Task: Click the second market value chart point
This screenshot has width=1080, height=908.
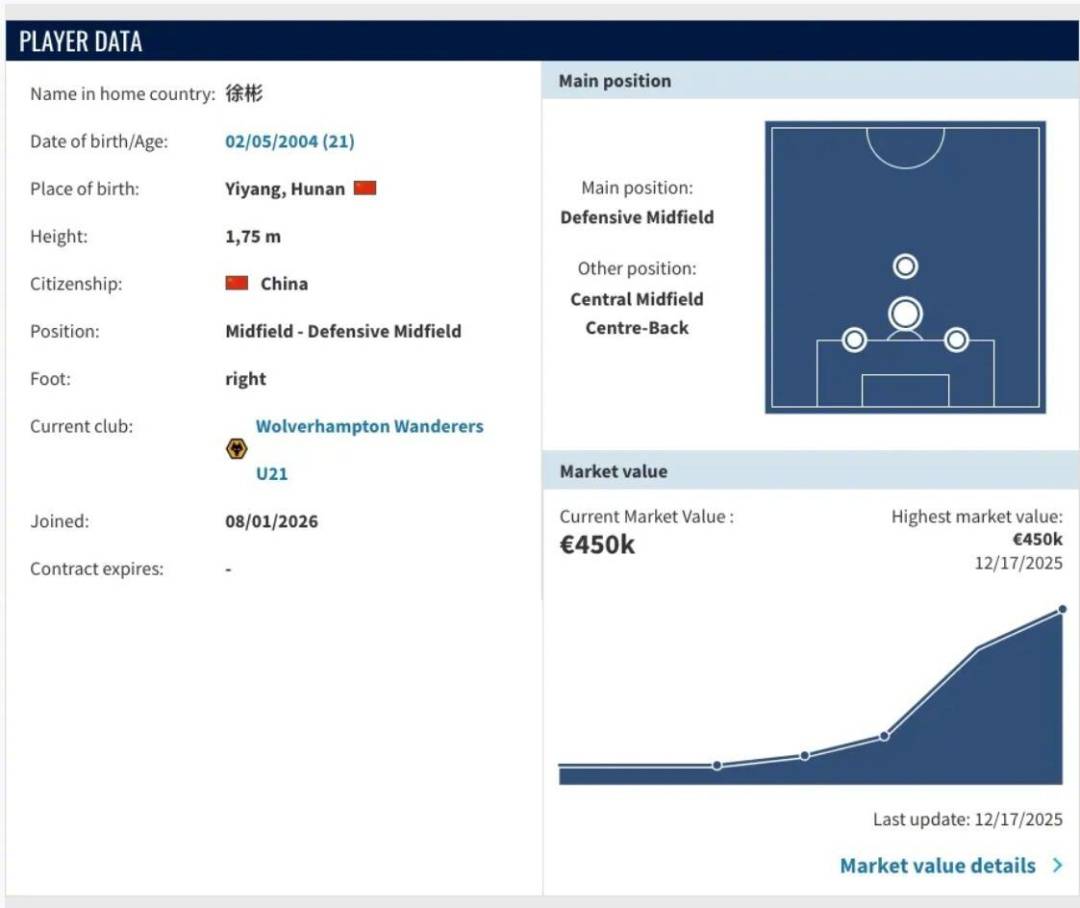Action: point(805,756)
